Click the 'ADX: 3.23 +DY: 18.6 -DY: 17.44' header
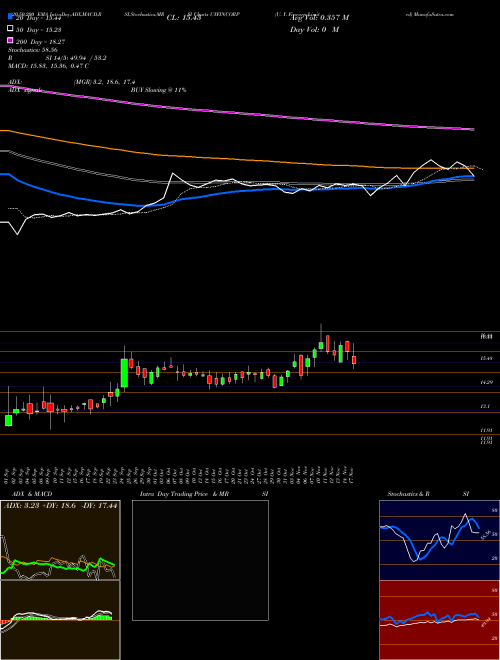The width and height of the screenshot is (500, 660). click(x=61, y=505)
